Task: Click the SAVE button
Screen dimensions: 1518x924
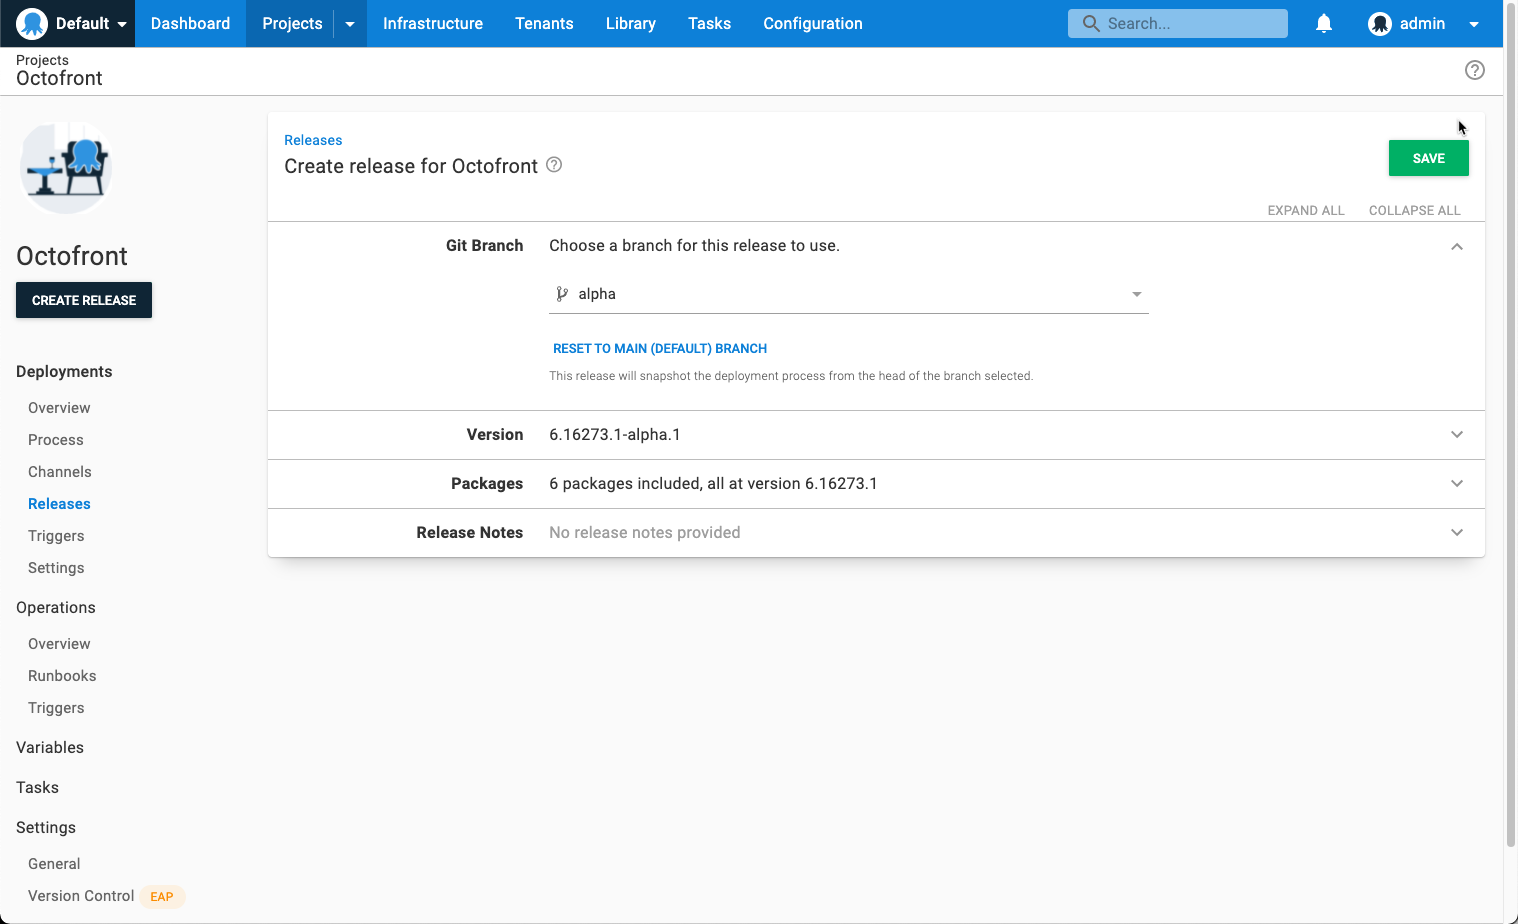Action: click(1428, 158)
